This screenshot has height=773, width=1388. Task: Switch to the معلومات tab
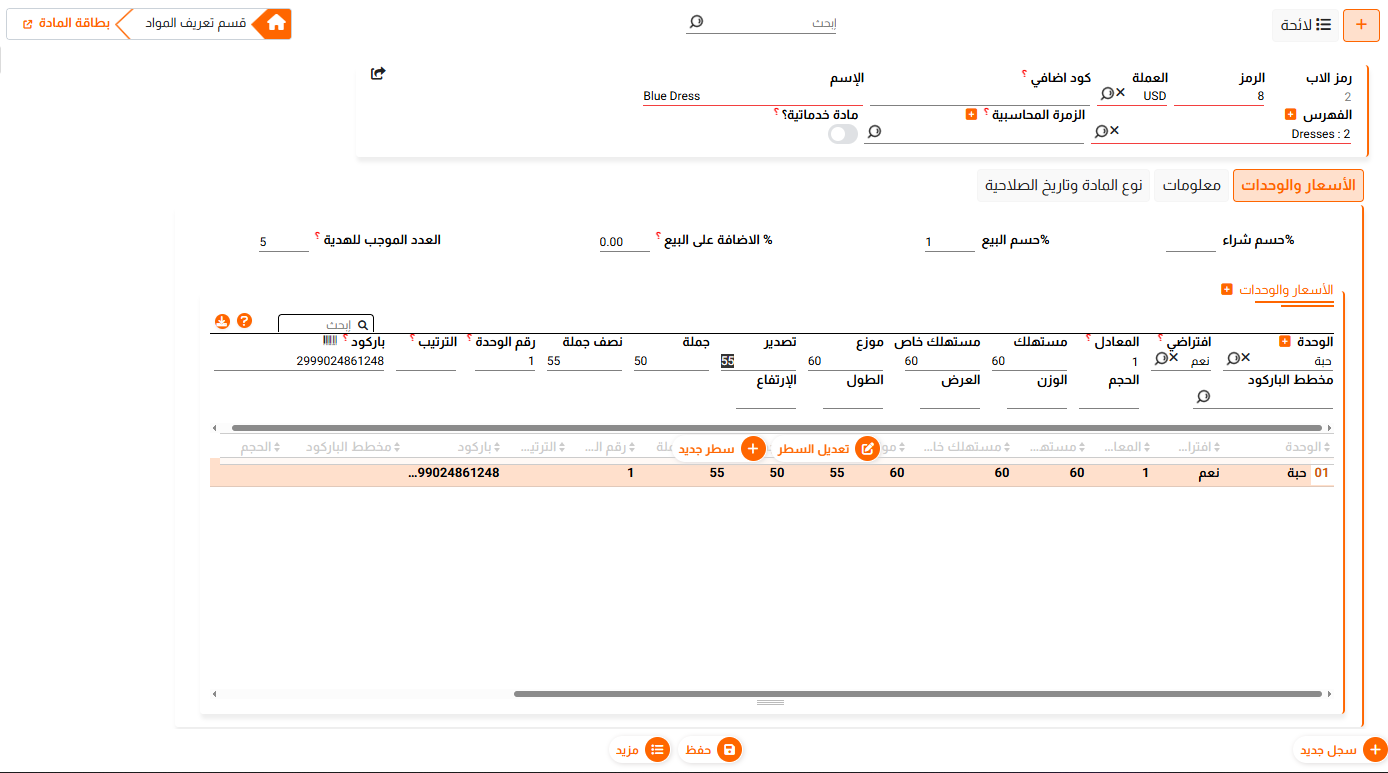coord(1190,186)
